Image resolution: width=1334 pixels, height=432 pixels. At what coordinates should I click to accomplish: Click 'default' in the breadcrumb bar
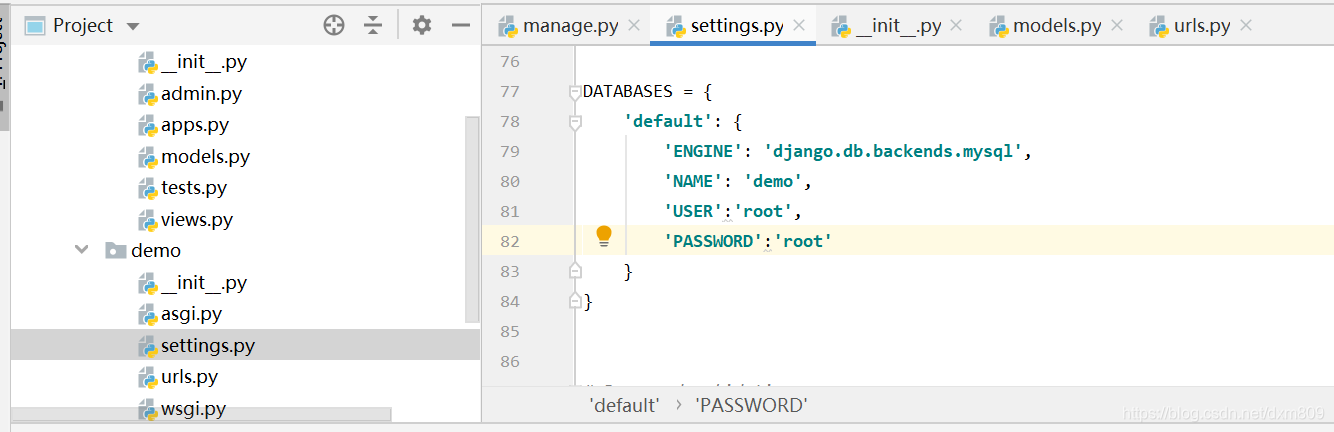624,405
